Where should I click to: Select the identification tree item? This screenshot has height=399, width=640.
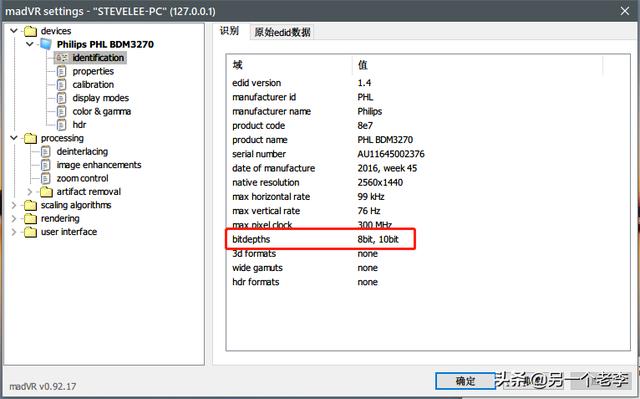98,58
